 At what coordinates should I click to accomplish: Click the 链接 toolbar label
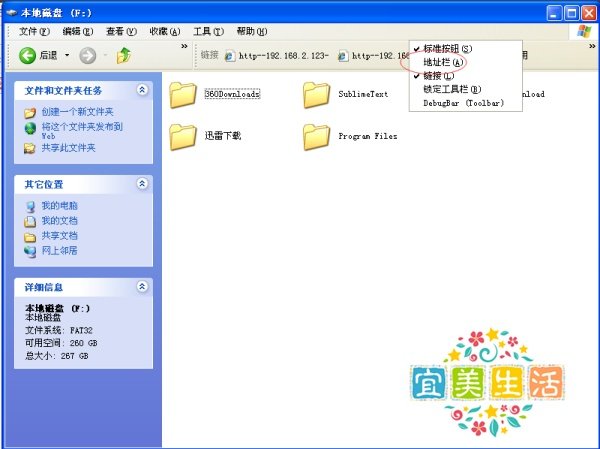(209, 55)
